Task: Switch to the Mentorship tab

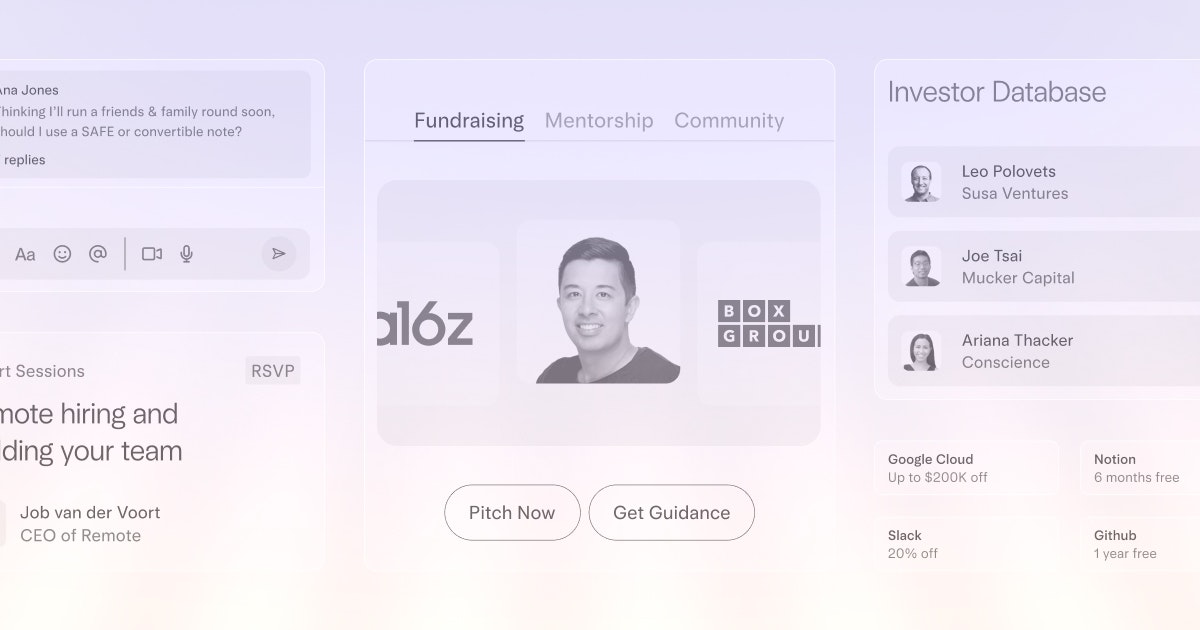Action: point(598,120)
